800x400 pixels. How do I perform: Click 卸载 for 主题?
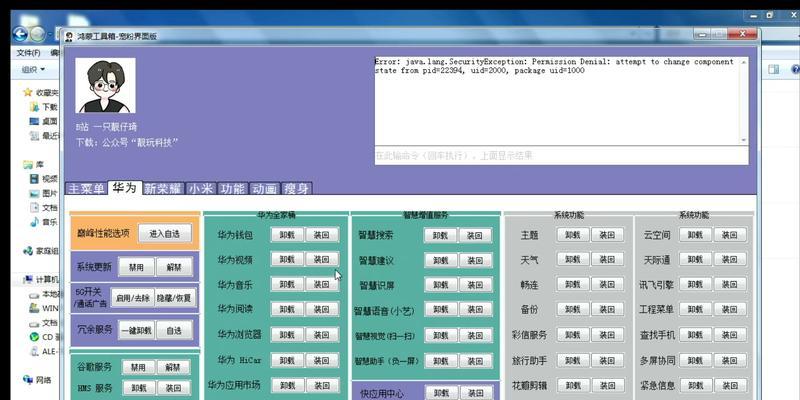pyautogui.click(x=573, y=235)
